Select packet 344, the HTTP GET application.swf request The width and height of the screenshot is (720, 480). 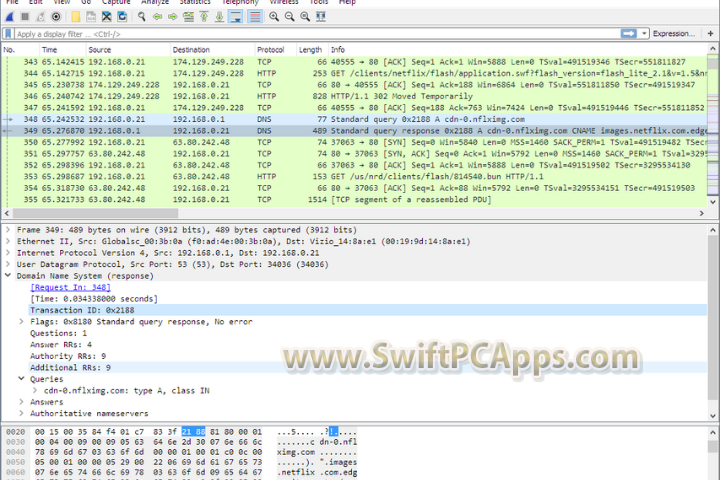tap(354, 73)
